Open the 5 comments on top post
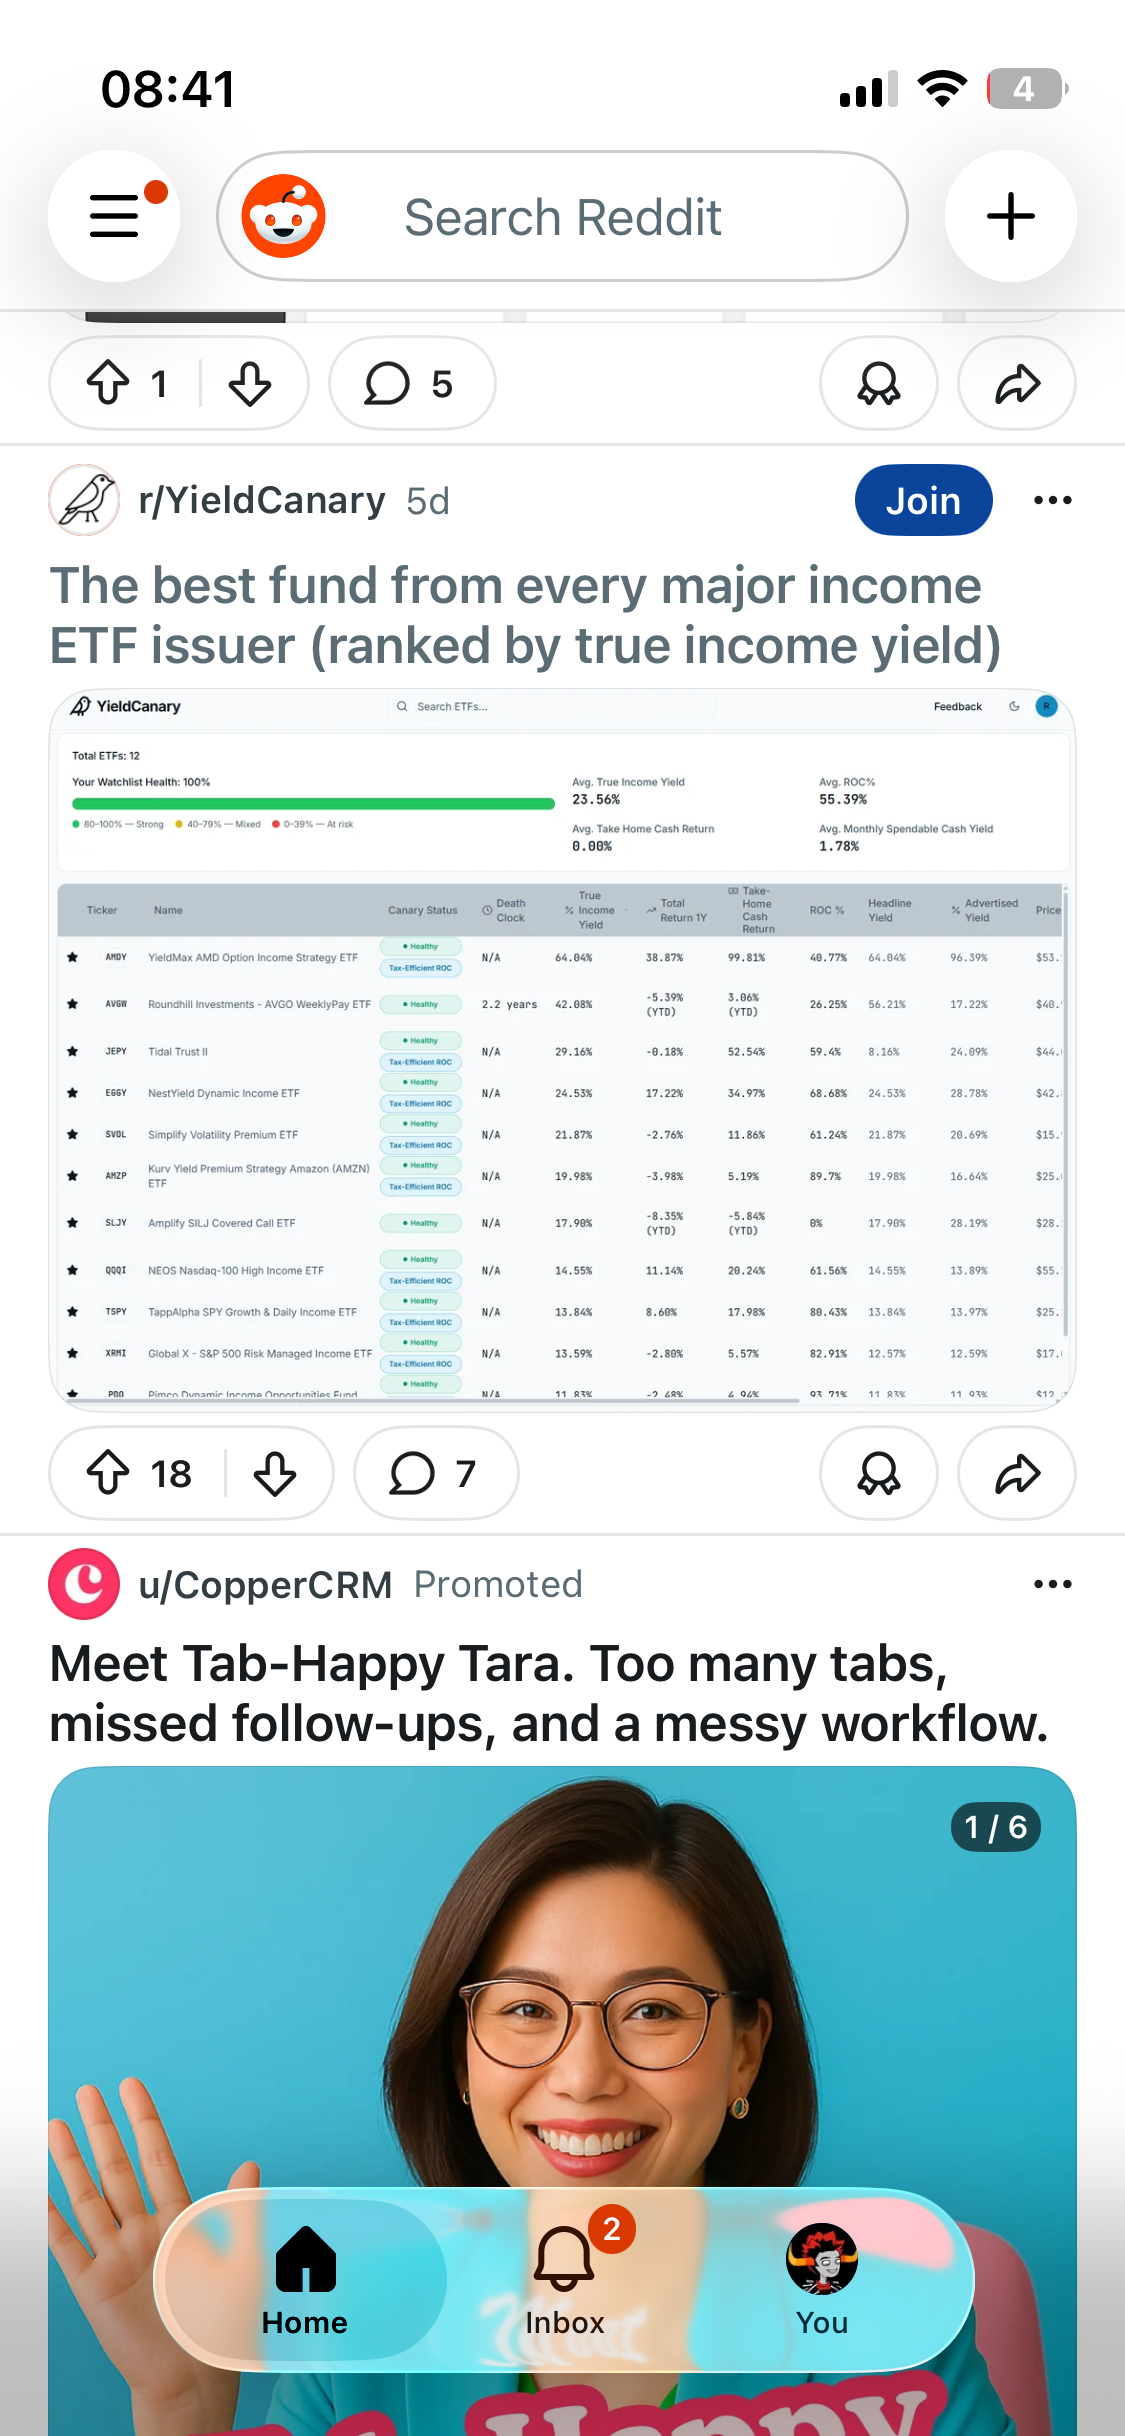1125x2436 pixels. click(412, 383)
